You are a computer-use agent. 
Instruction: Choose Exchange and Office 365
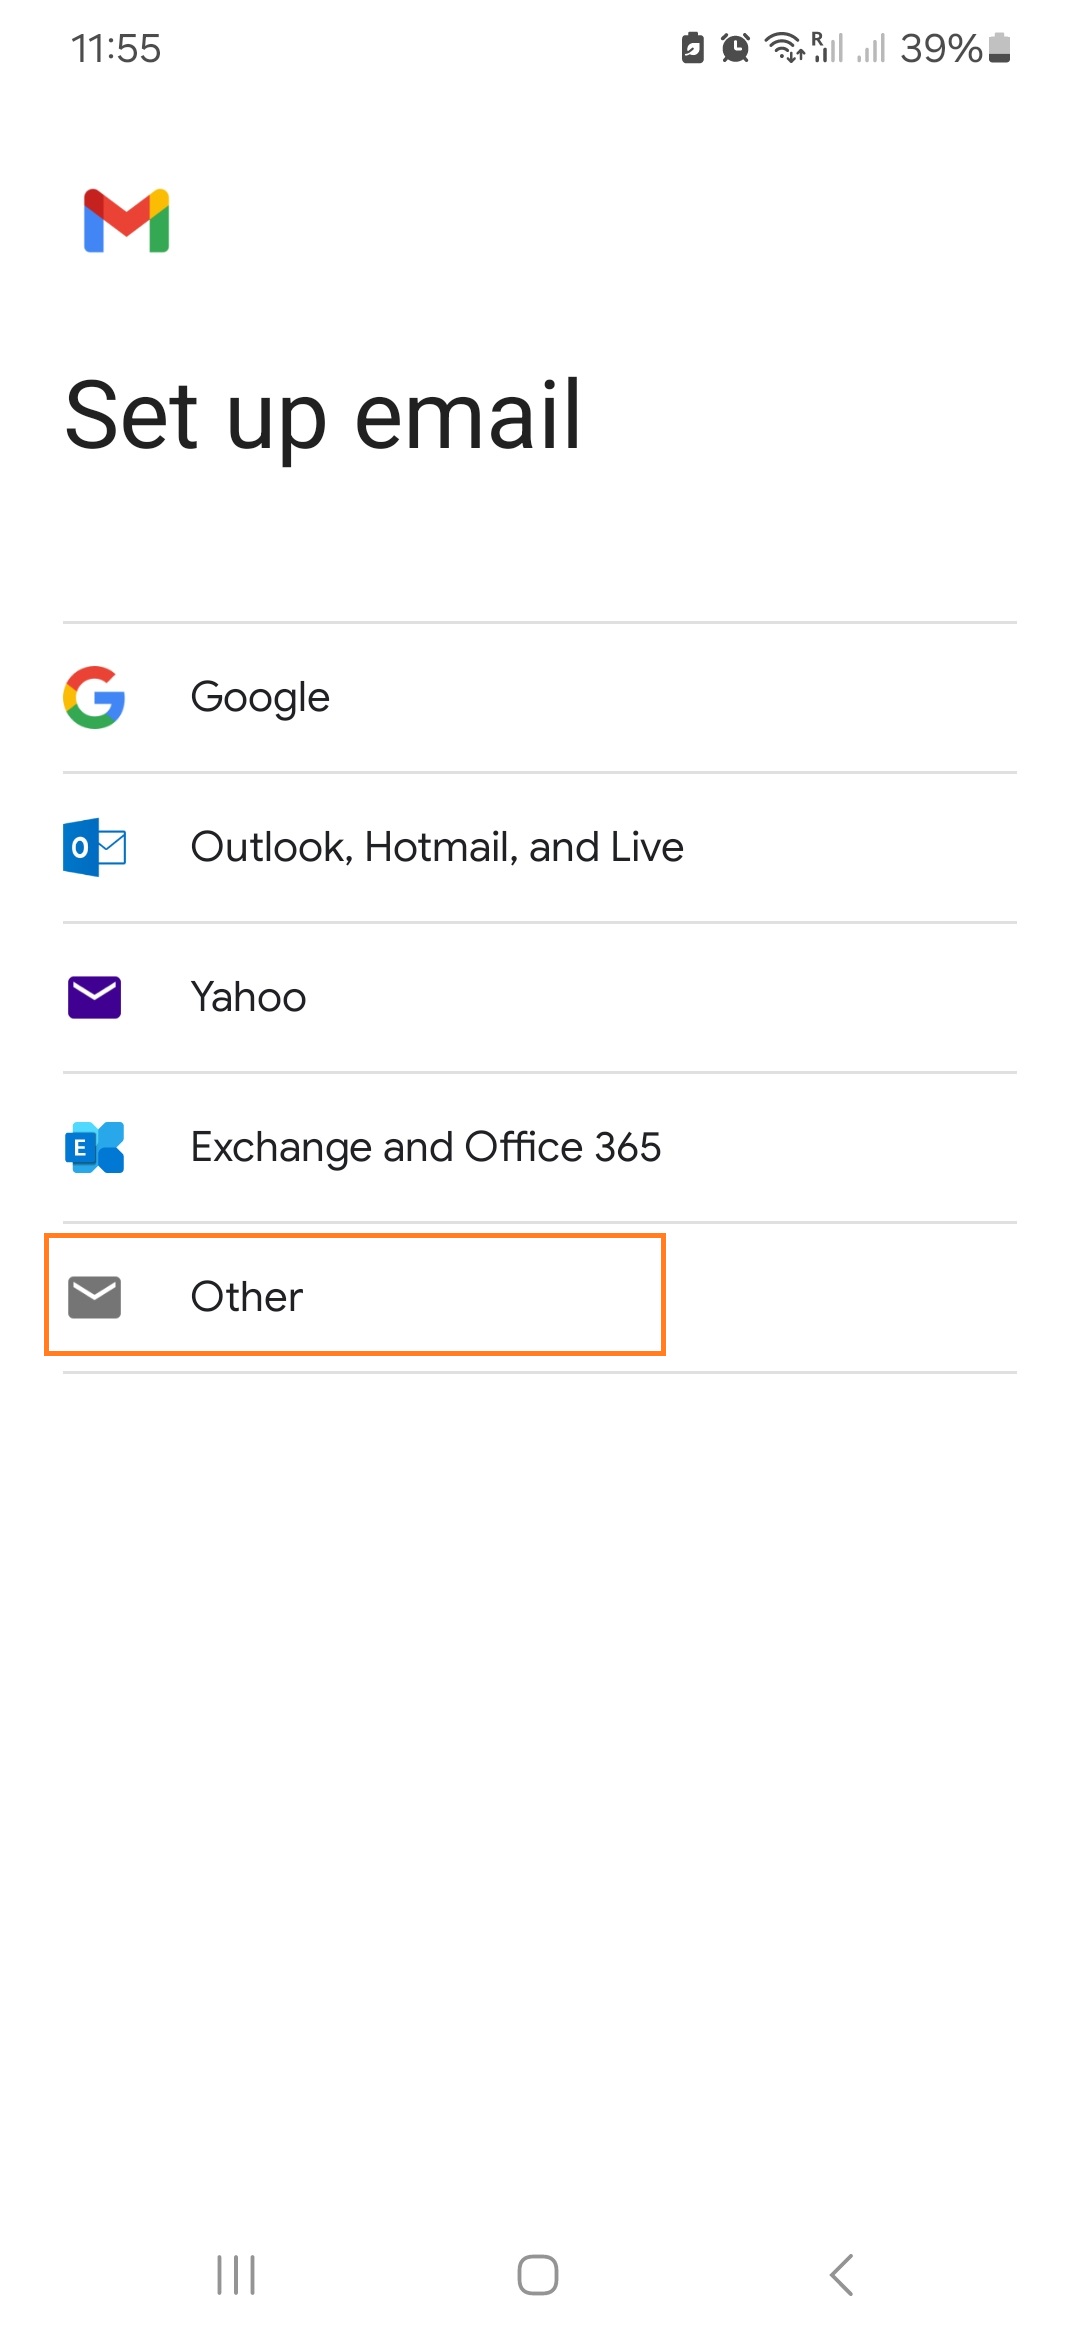[x=426, y=1147]
